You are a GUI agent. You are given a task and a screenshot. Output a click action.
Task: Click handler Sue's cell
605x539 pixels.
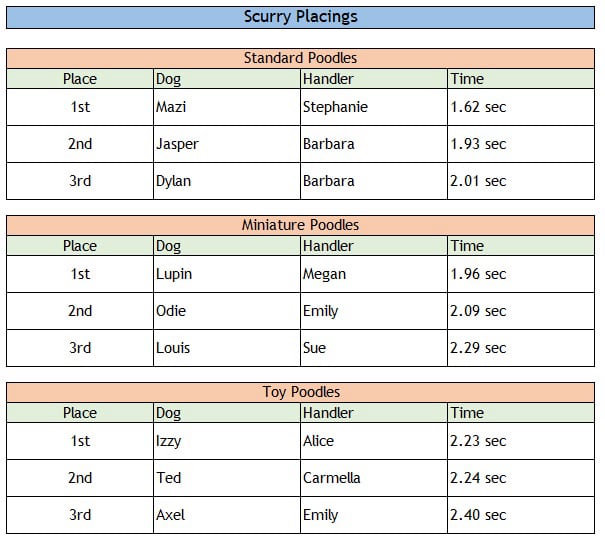click(373, 348)
